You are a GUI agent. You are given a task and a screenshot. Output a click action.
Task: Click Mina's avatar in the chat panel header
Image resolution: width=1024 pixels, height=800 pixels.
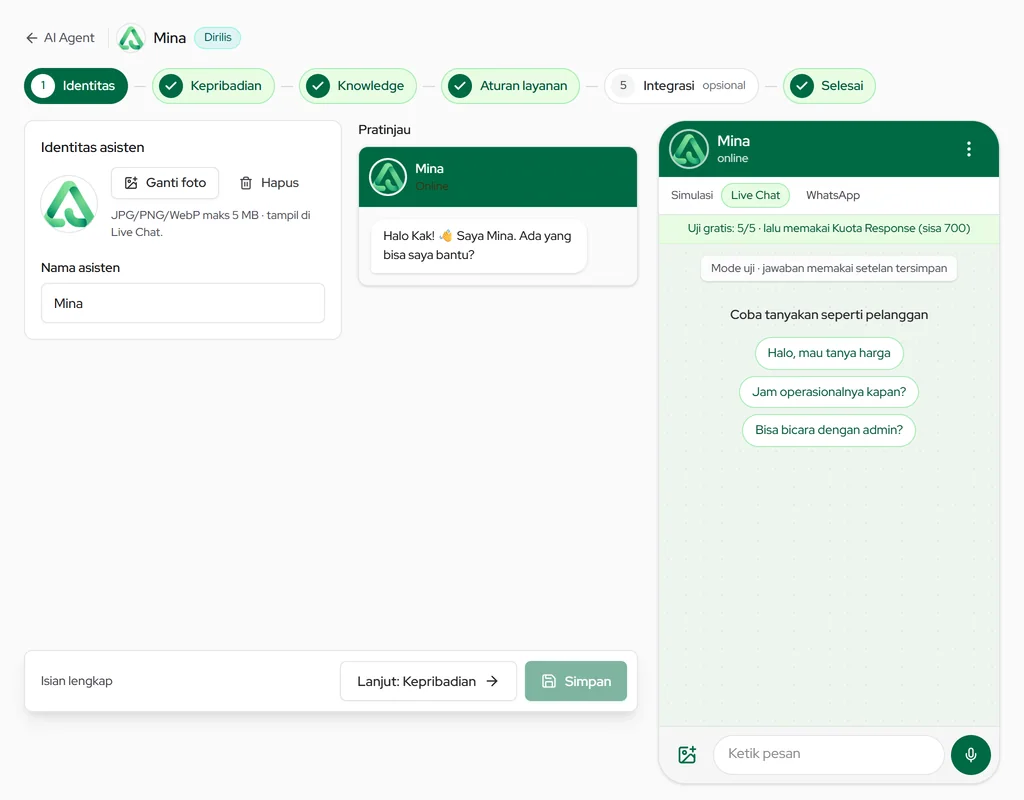pos(689,149)
